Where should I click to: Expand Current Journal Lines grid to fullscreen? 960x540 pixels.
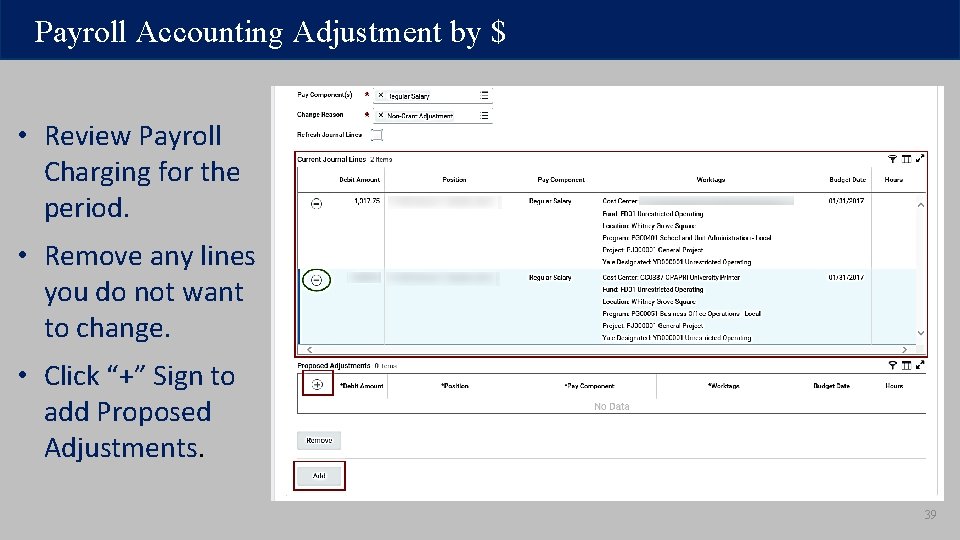click(x=920, y=159)
